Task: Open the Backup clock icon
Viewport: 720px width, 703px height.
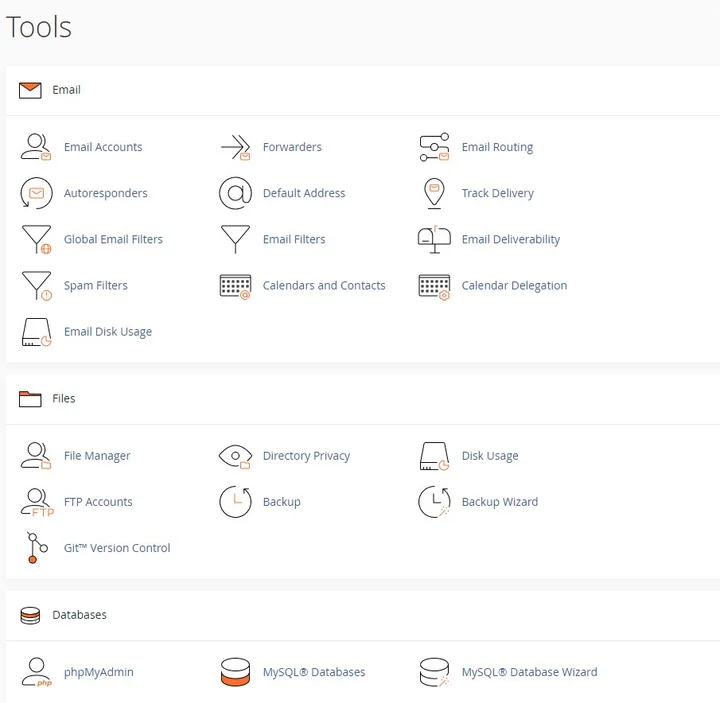Action: coord(235,502)
